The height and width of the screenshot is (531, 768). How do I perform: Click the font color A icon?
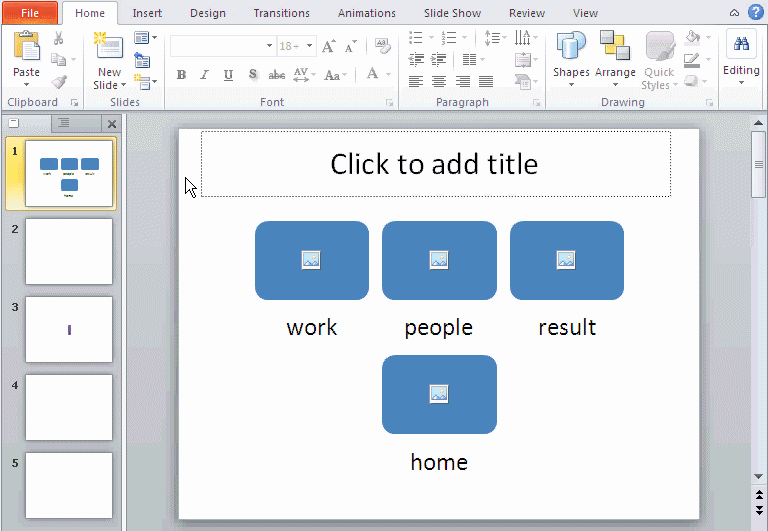pyautogui.click(x=373, y=74)
